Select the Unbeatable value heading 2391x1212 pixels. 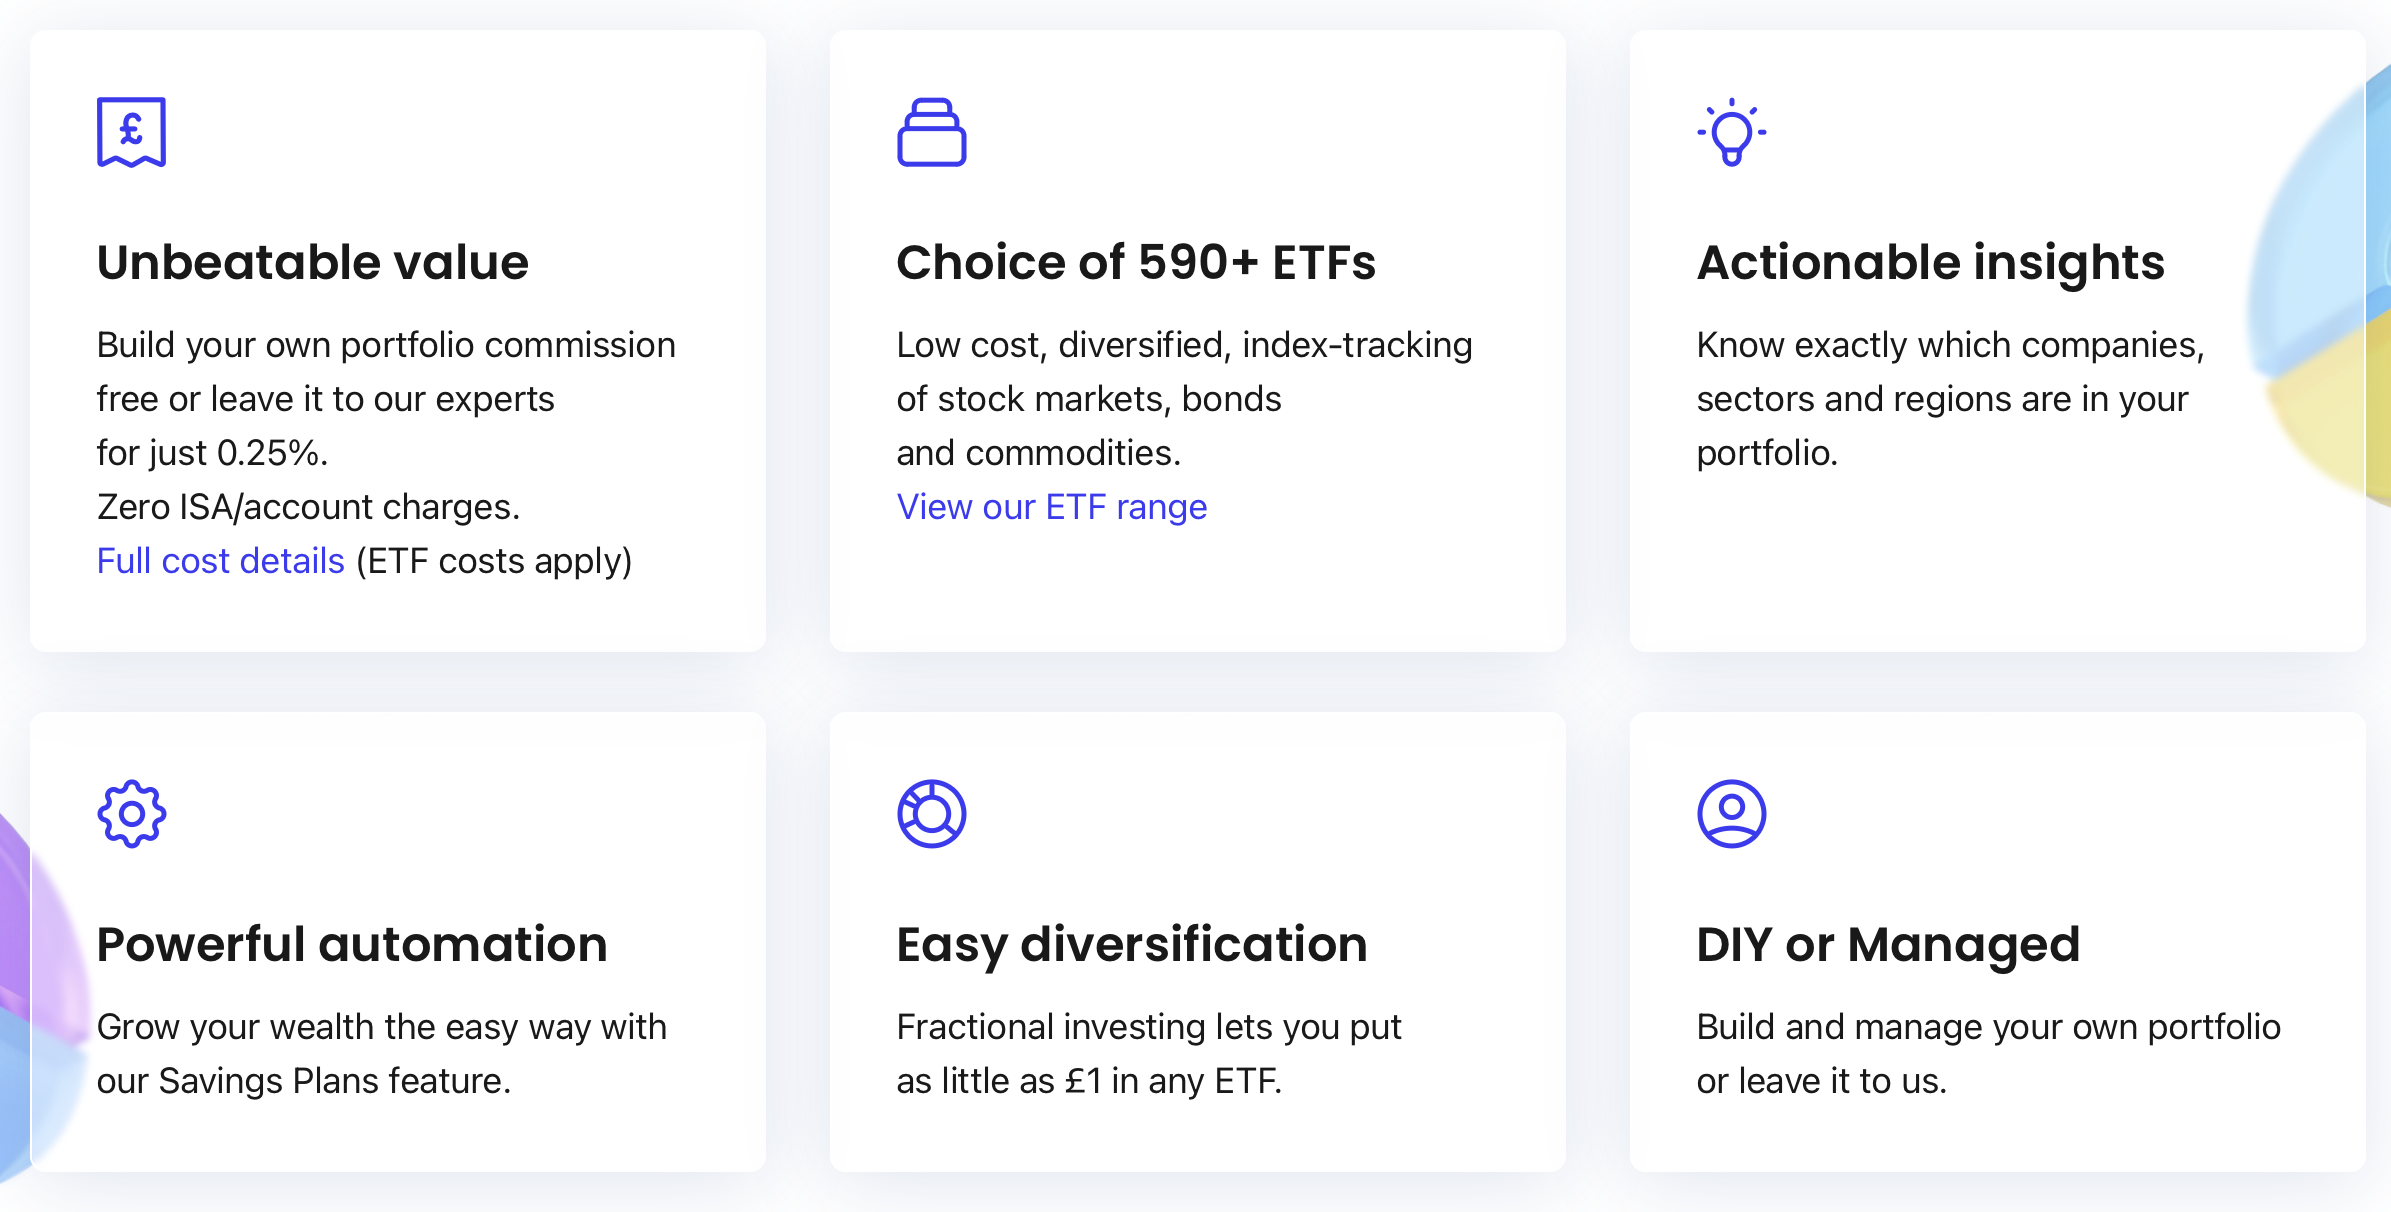click(312, 263)
